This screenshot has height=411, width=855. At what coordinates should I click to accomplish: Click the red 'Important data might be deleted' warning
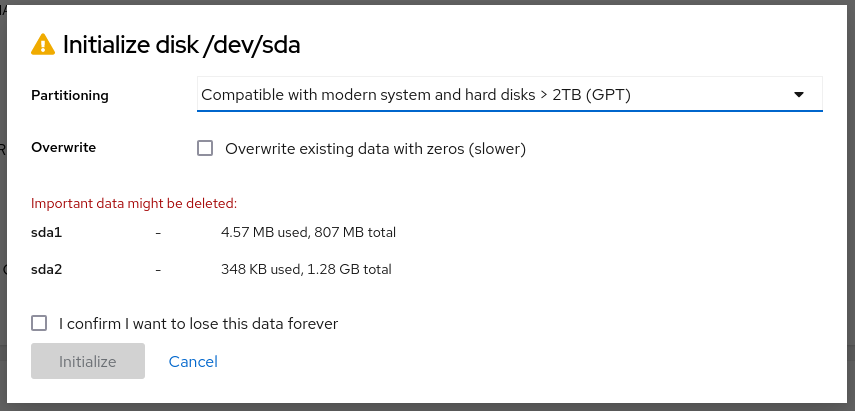(134, 203)
